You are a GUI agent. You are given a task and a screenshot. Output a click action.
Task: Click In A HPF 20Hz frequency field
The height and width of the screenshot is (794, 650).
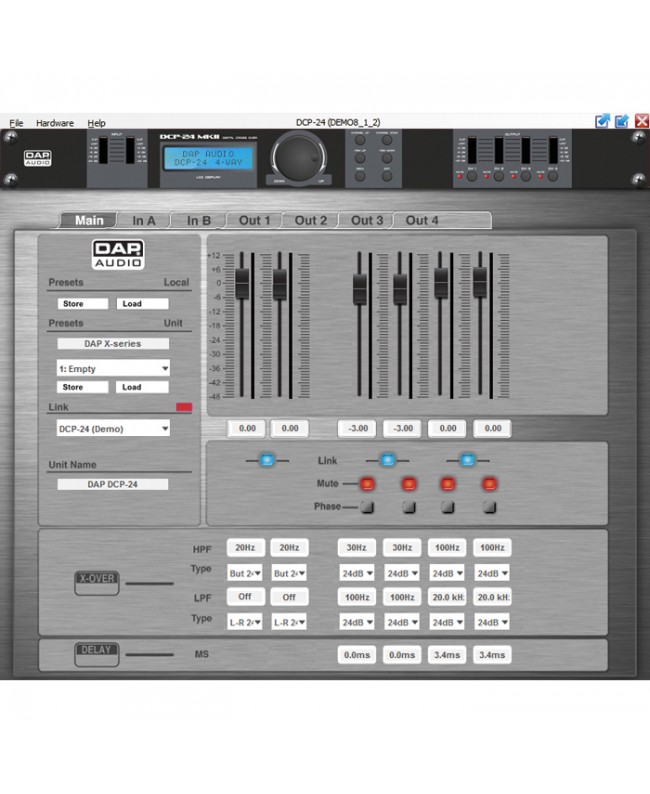point(246,547)
